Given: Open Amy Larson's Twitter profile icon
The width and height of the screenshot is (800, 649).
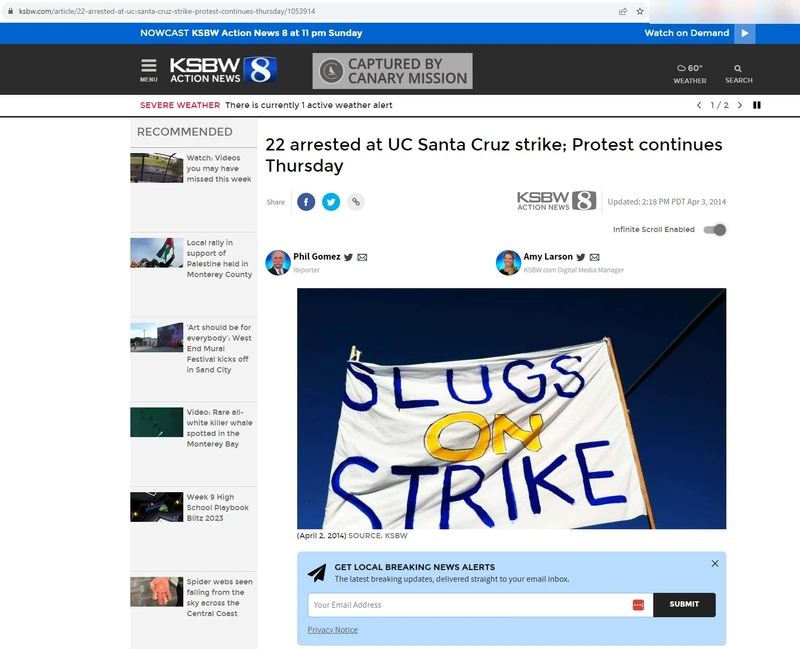Looking at the screenshot, I should 581,257.
